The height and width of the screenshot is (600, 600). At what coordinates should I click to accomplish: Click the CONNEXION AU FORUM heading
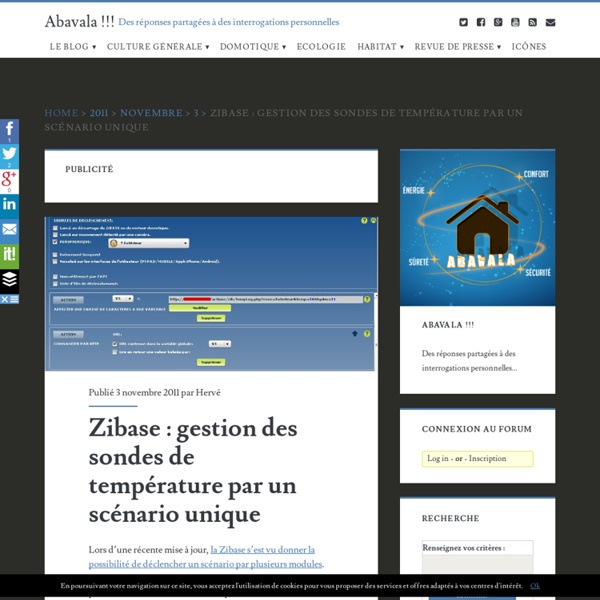477,429
